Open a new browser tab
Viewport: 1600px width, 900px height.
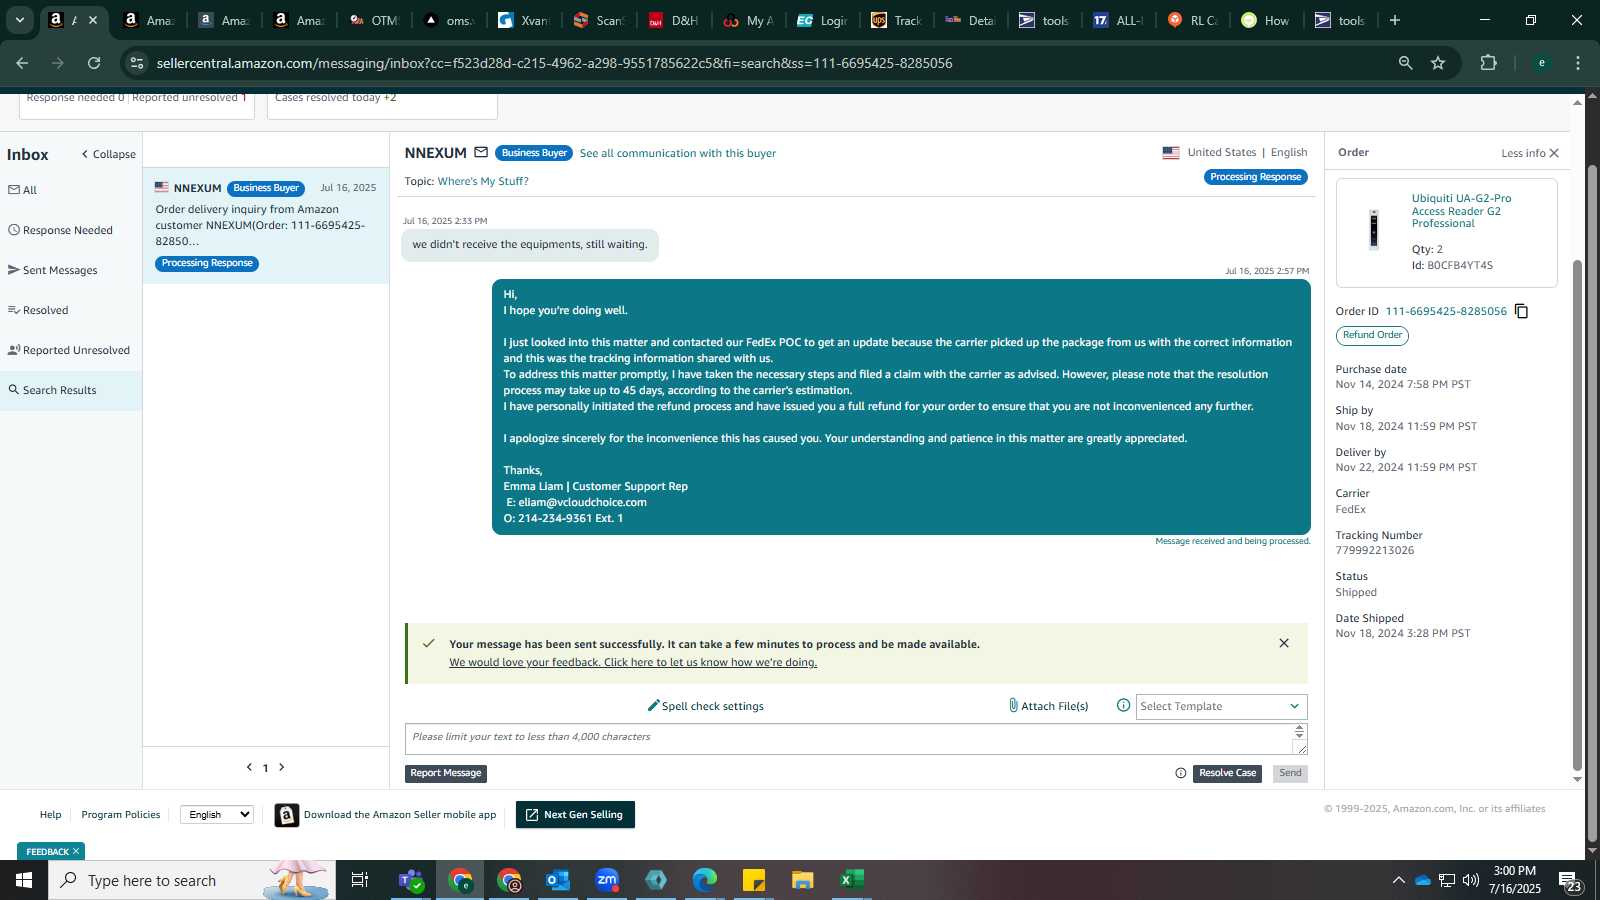[x=1395, y=20]
